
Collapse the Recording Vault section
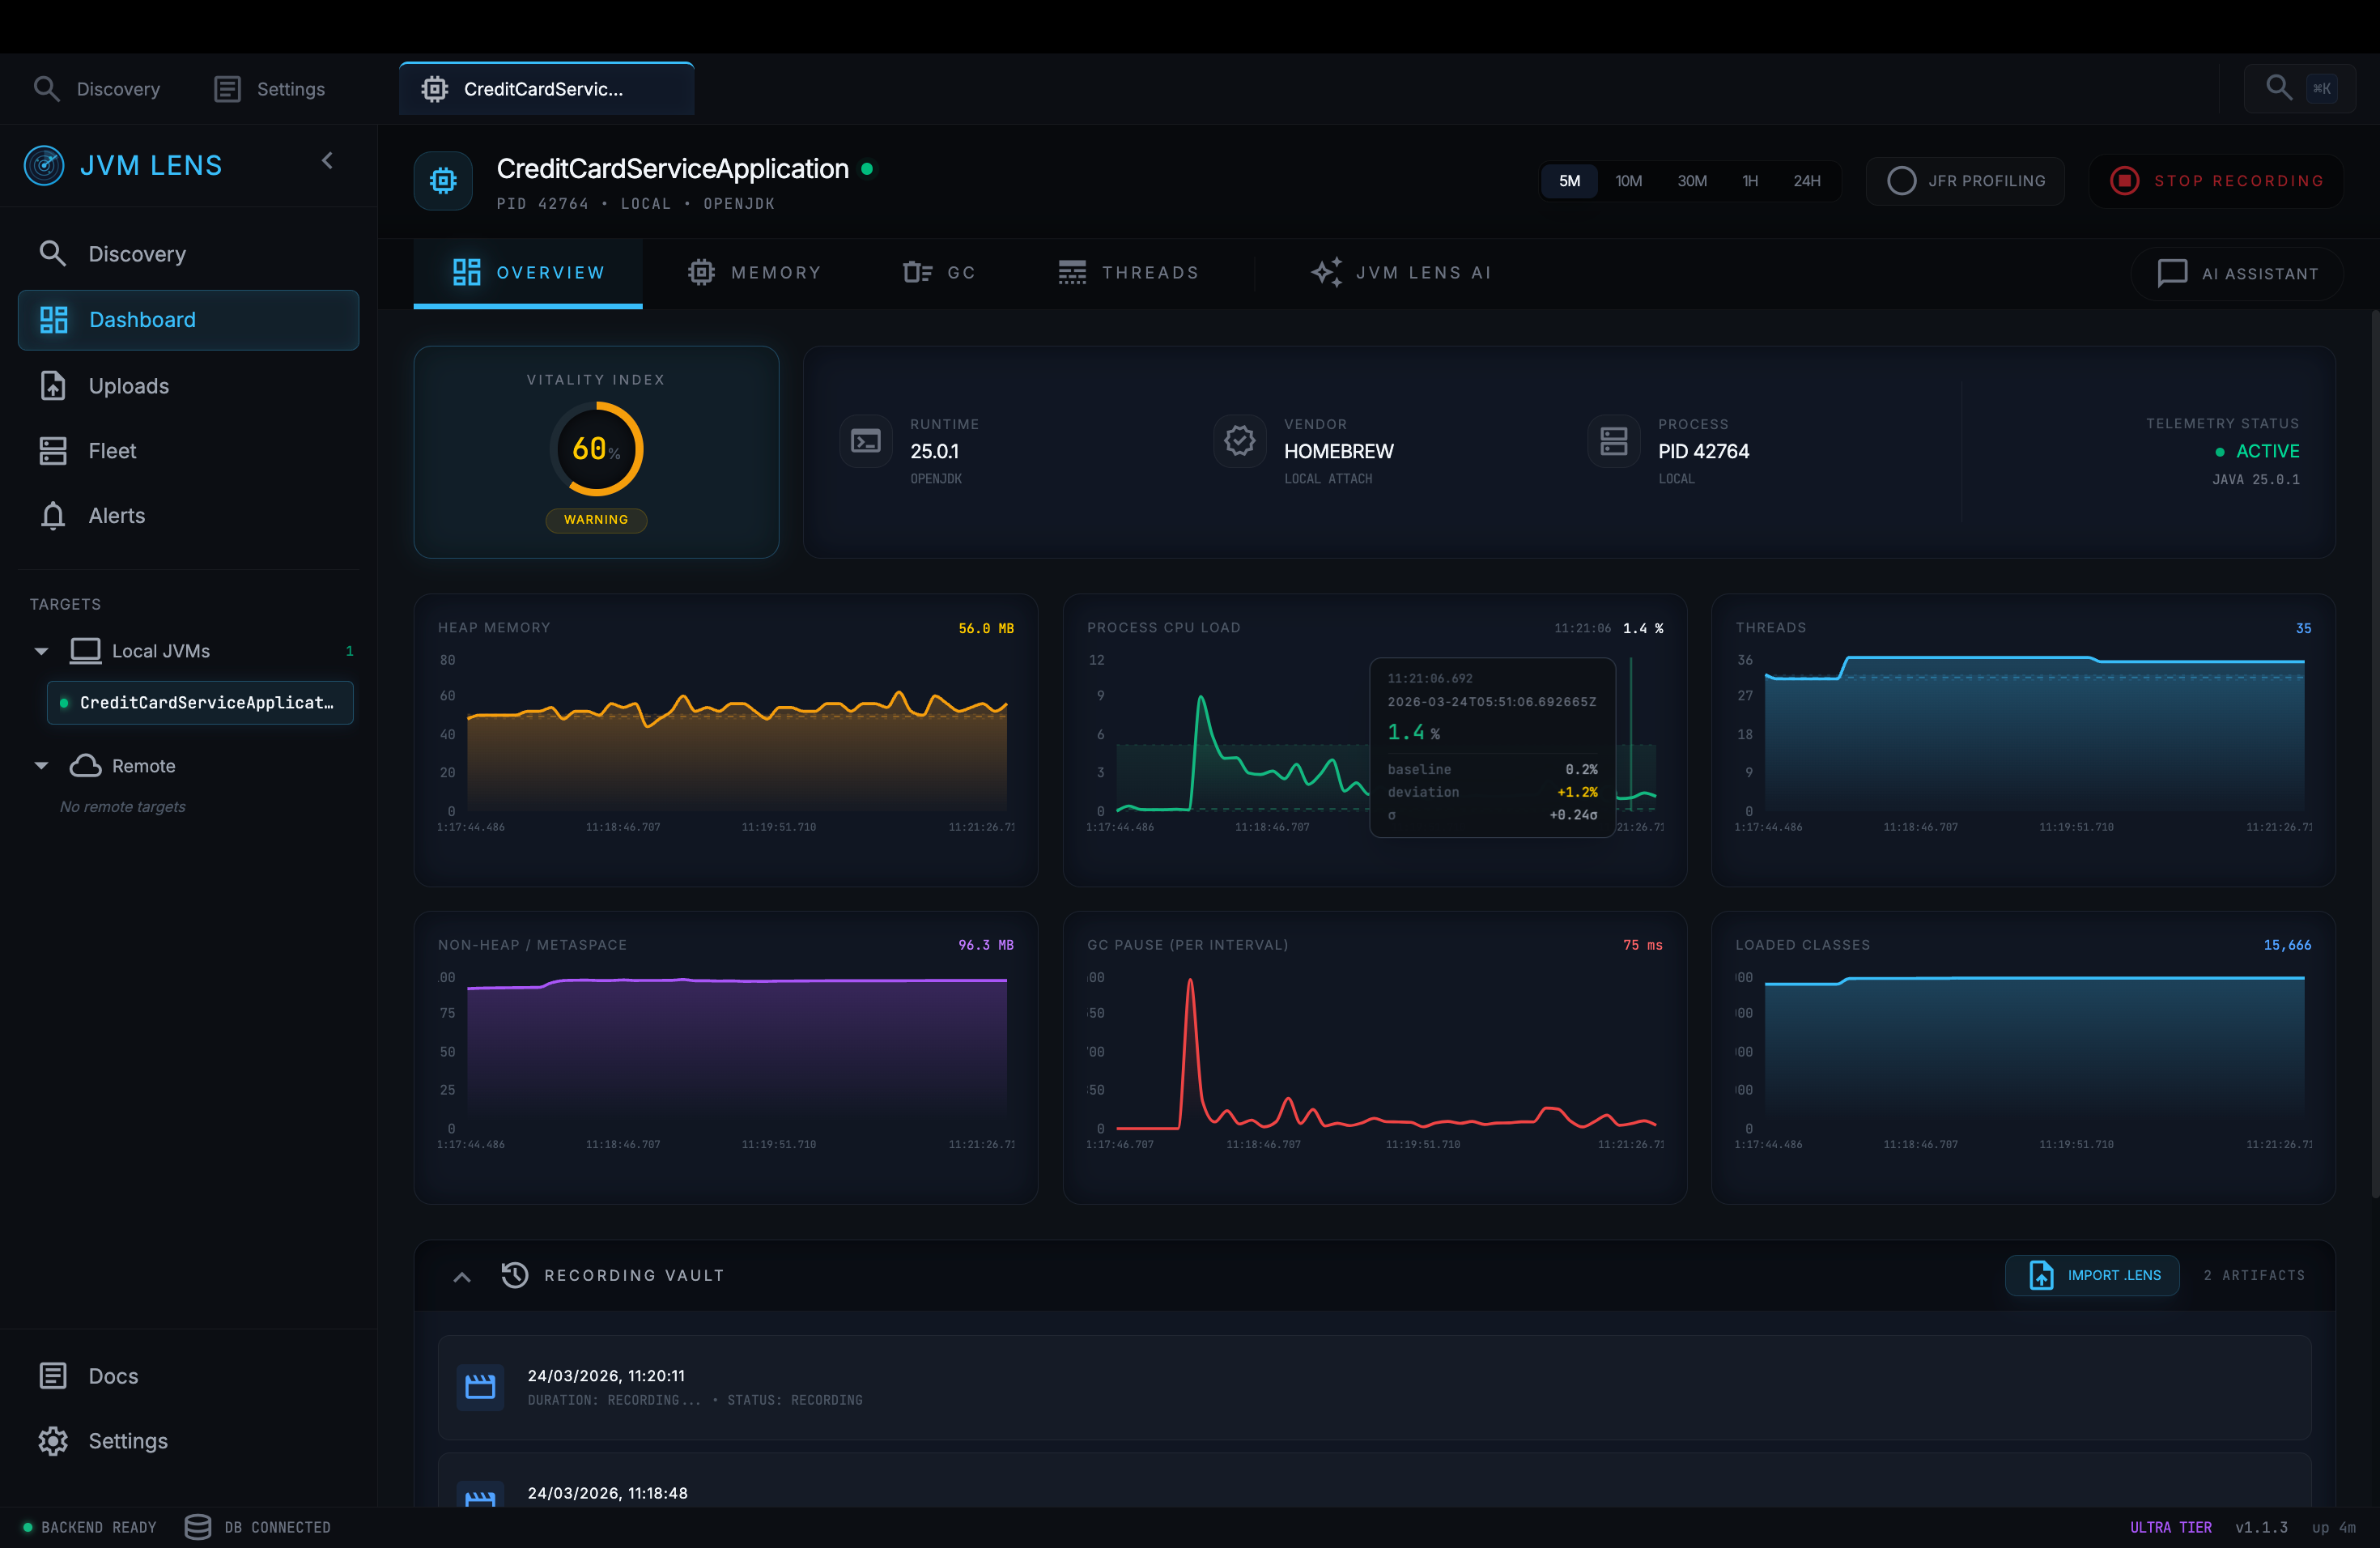462,1277
